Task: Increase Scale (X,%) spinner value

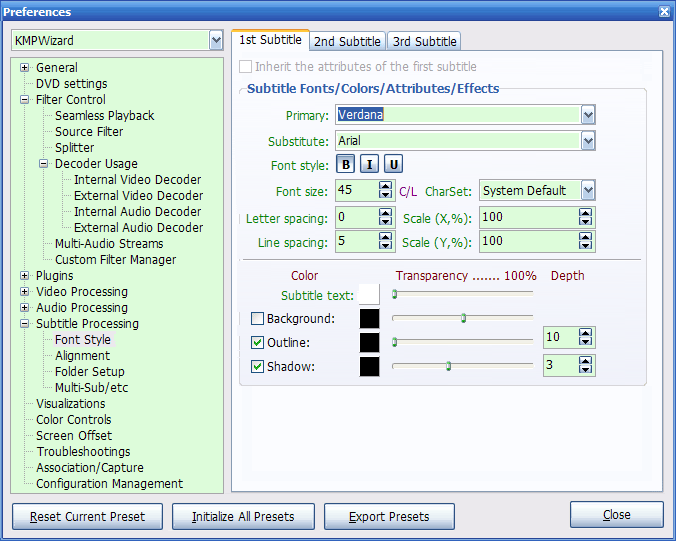Action: tap(586, 212)
